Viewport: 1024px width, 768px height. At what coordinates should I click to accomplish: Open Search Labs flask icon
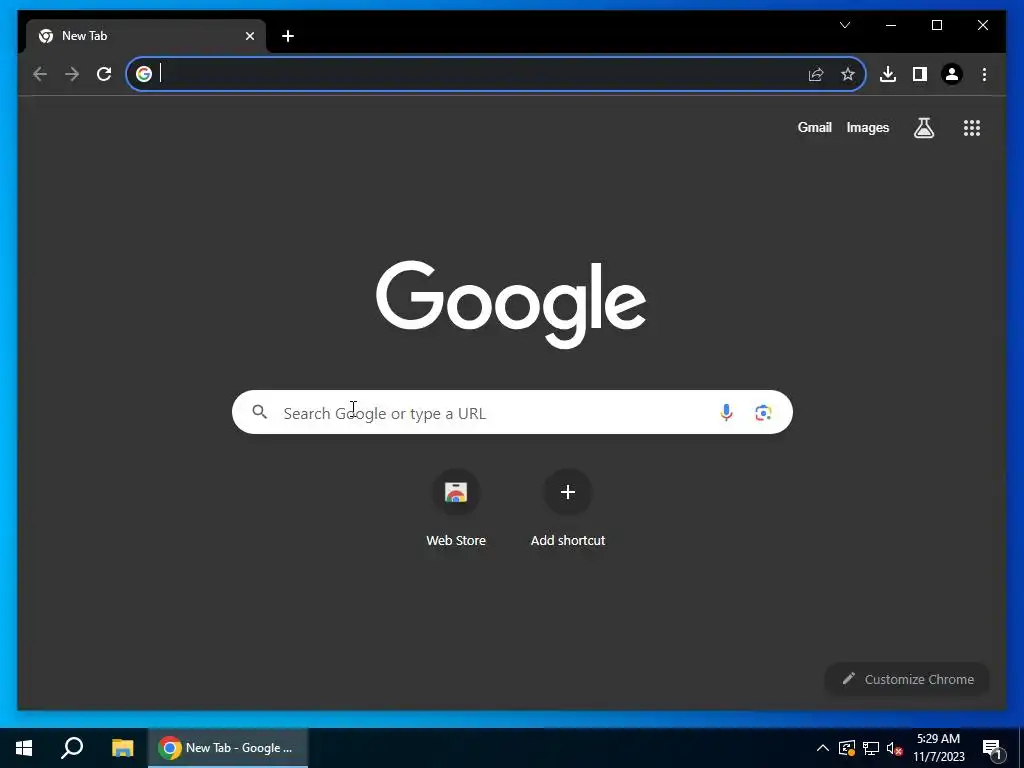tap(923, 128)
